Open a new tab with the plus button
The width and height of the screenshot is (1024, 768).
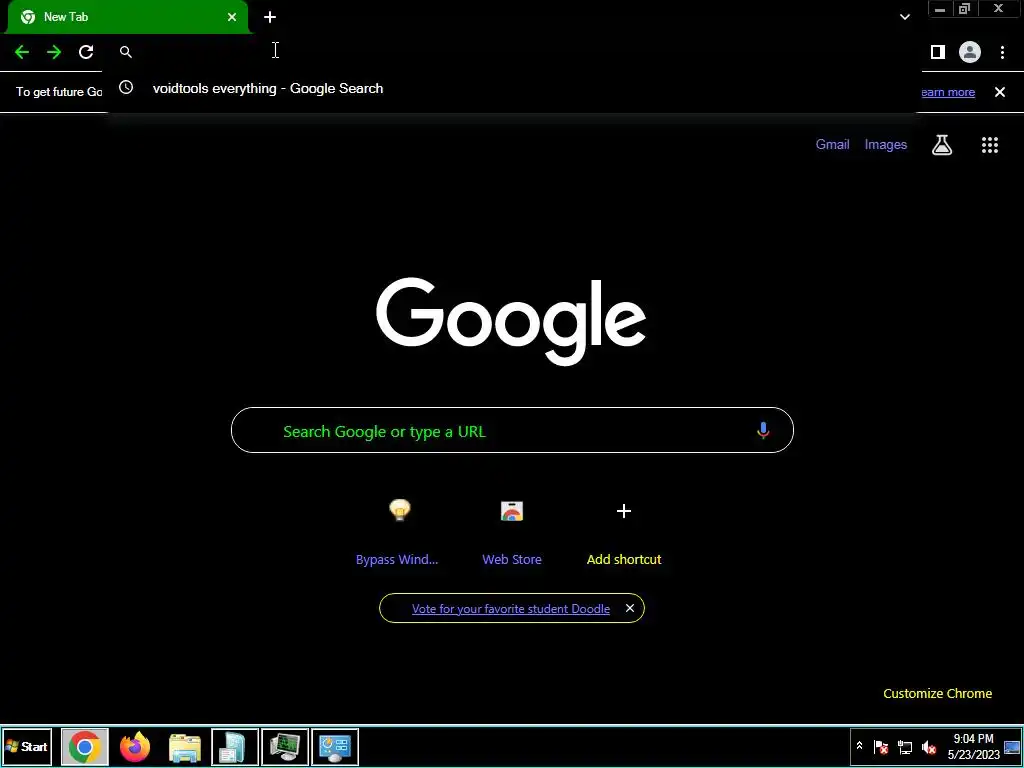point(270,17)
